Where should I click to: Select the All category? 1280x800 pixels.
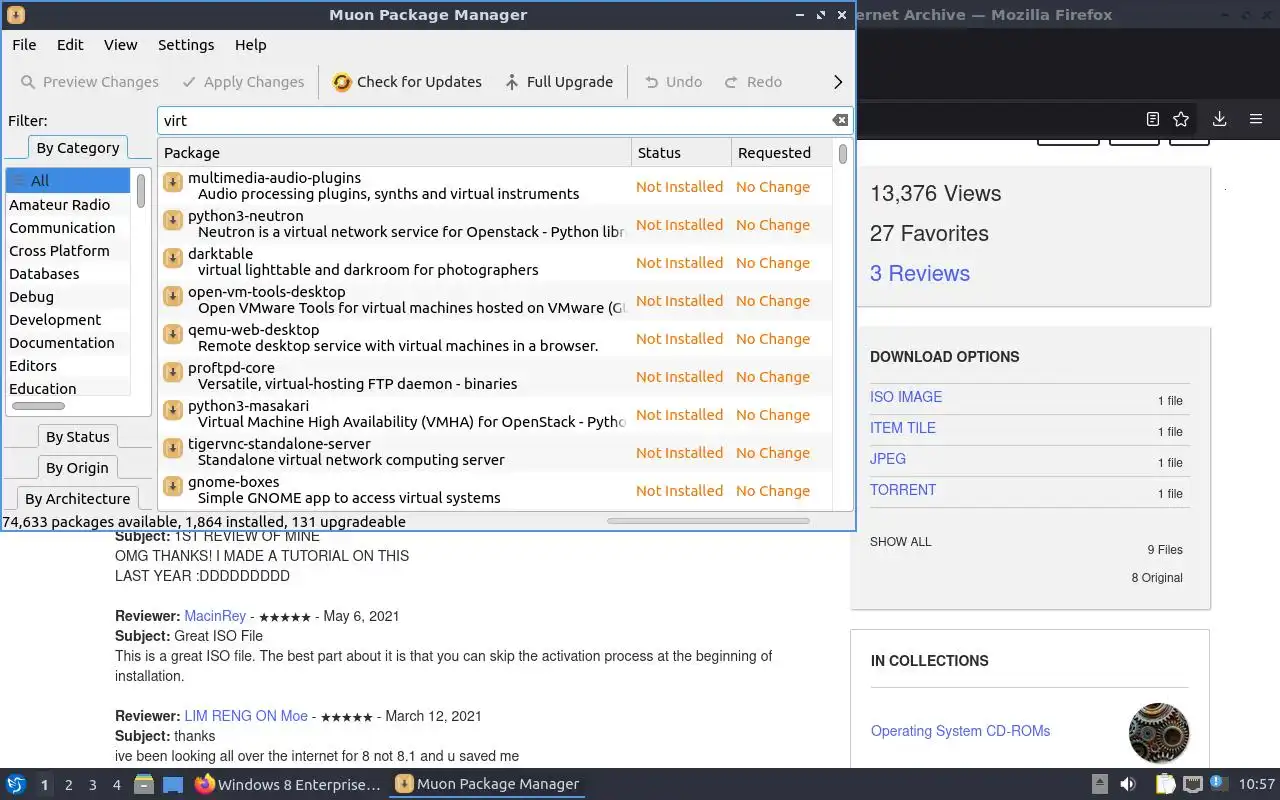tap(68, 181)
